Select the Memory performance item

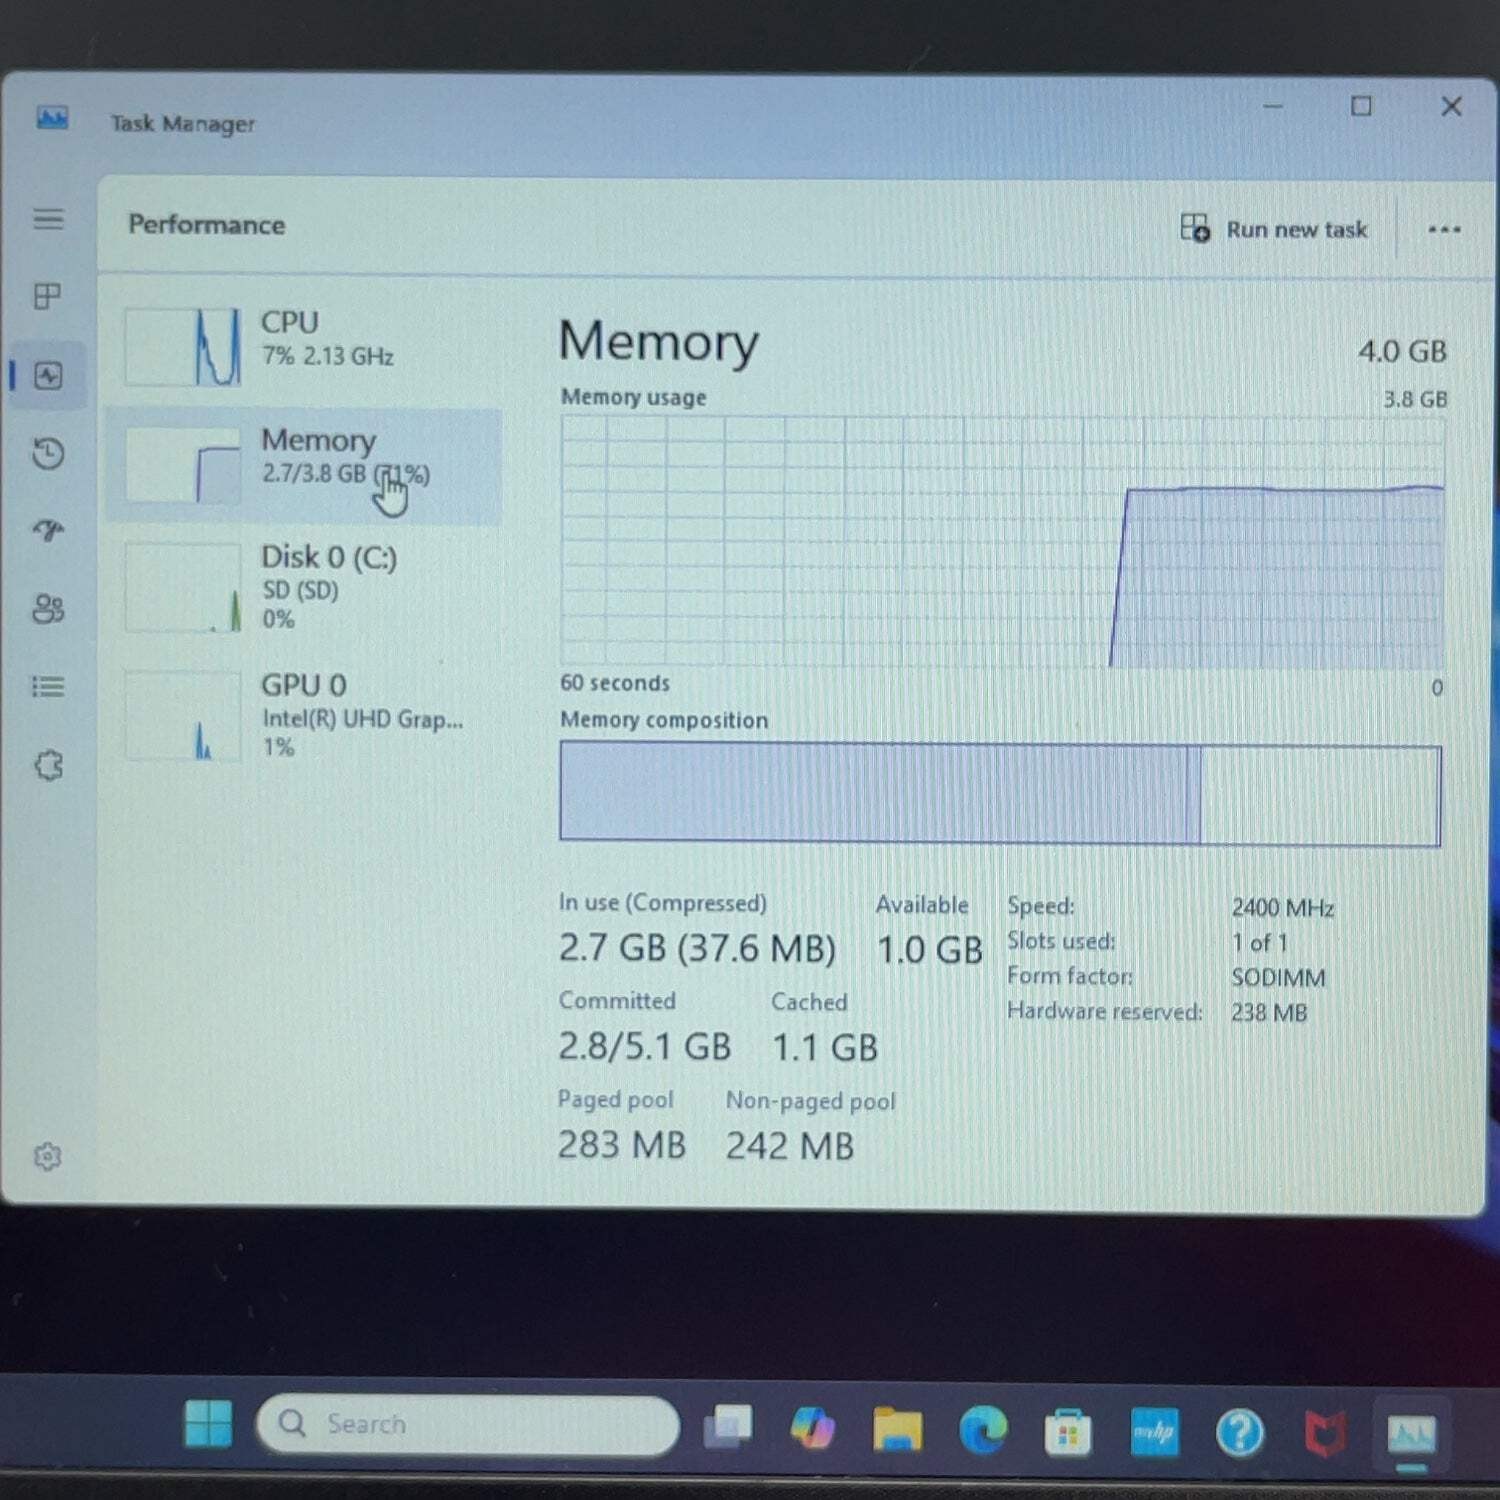pos(304,465)
